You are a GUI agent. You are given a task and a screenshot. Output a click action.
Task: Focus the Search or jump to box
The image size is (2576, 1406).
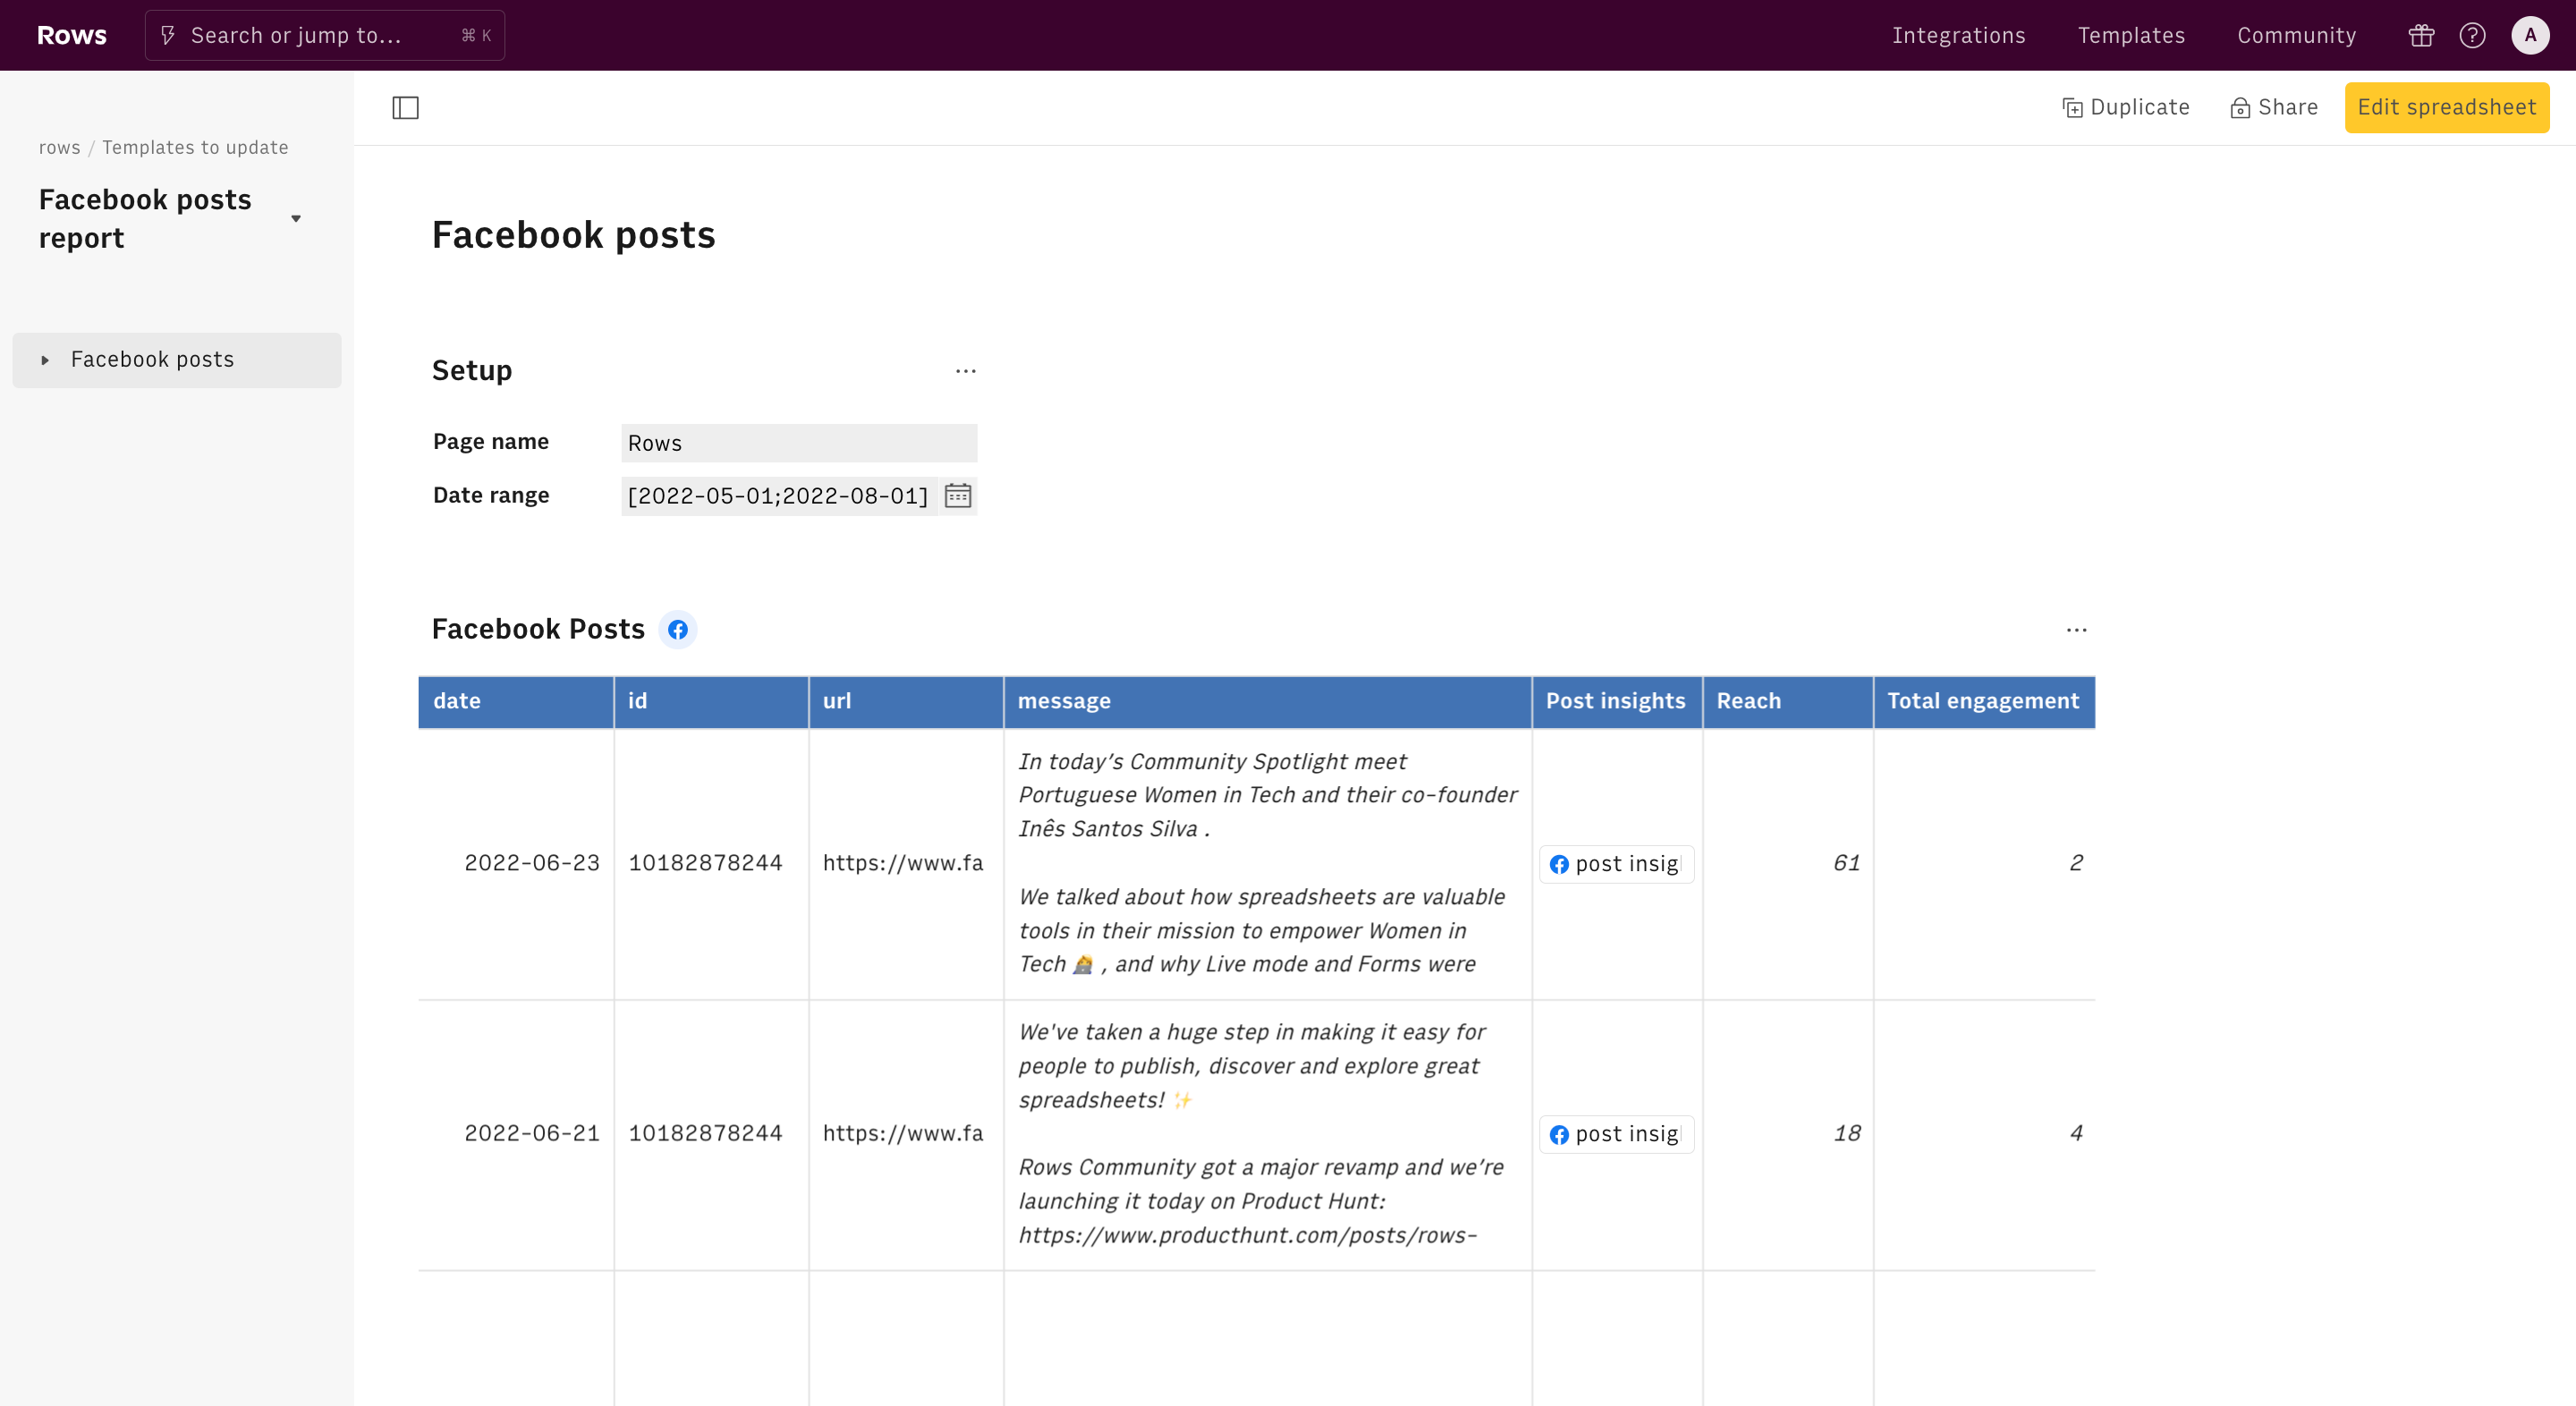[325, 36]
